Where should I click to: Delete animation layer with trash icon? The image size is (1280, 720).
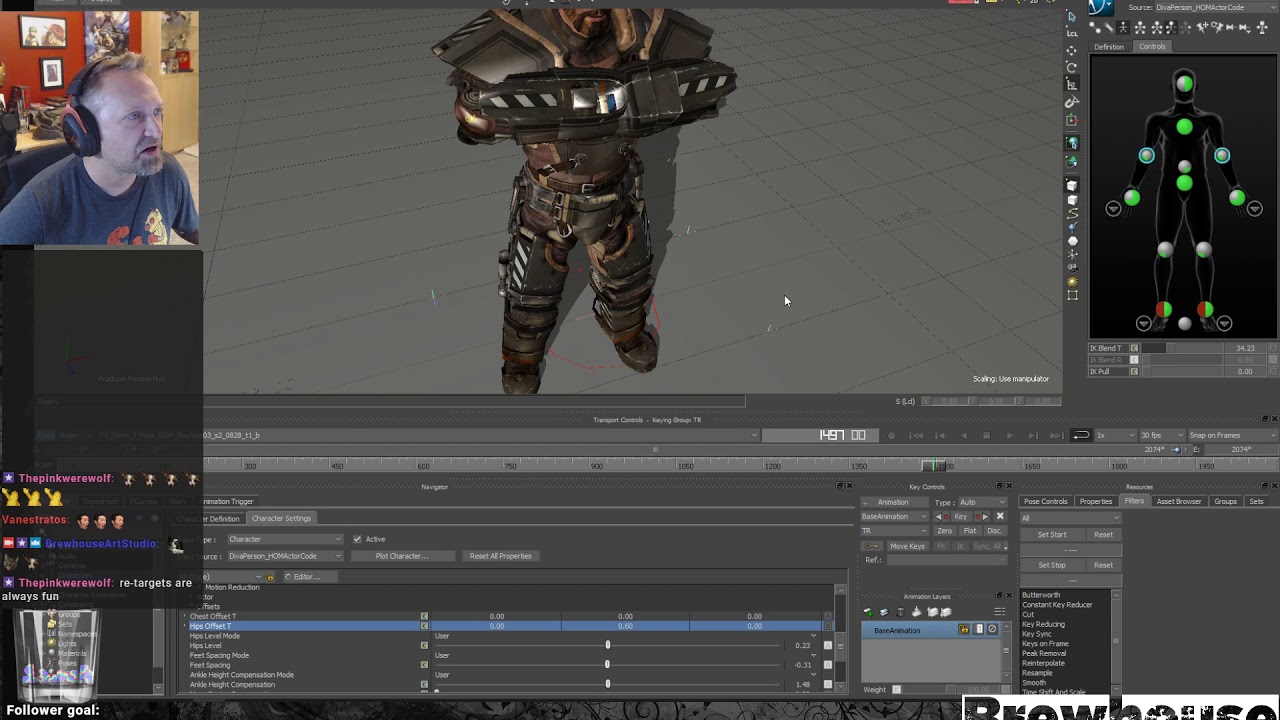coord(900,612)
